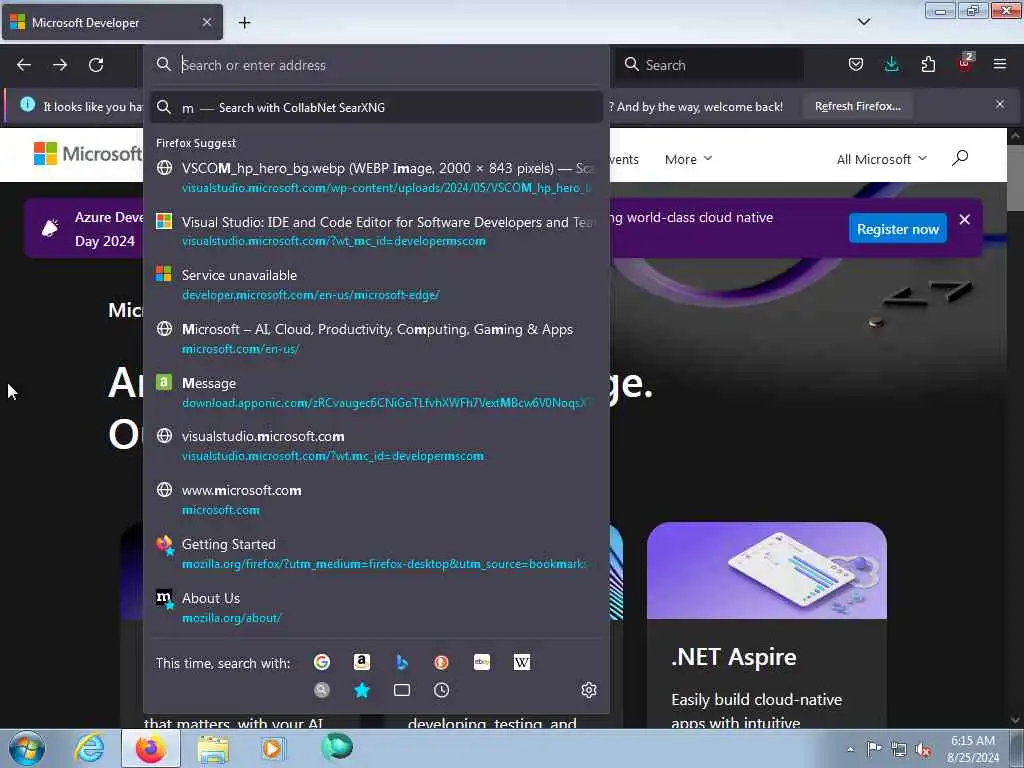Click the uBlock extension icon with badge
This screenshot has height=768, width=1024.
[965, 63]
